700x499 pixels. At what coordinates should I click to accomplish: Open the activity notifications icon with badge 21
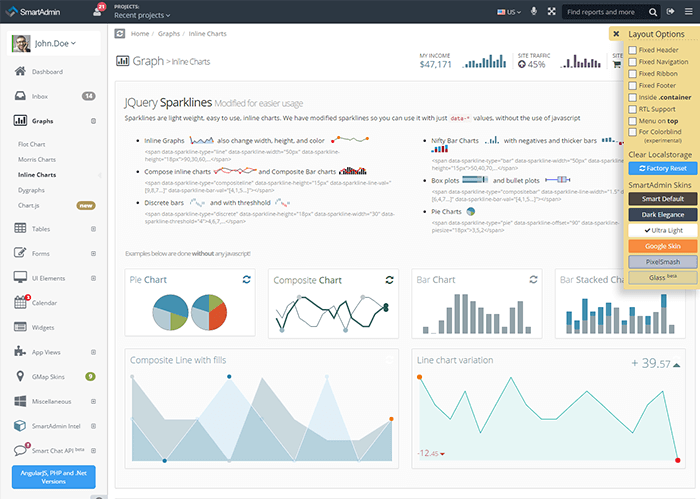coord(98,12)
